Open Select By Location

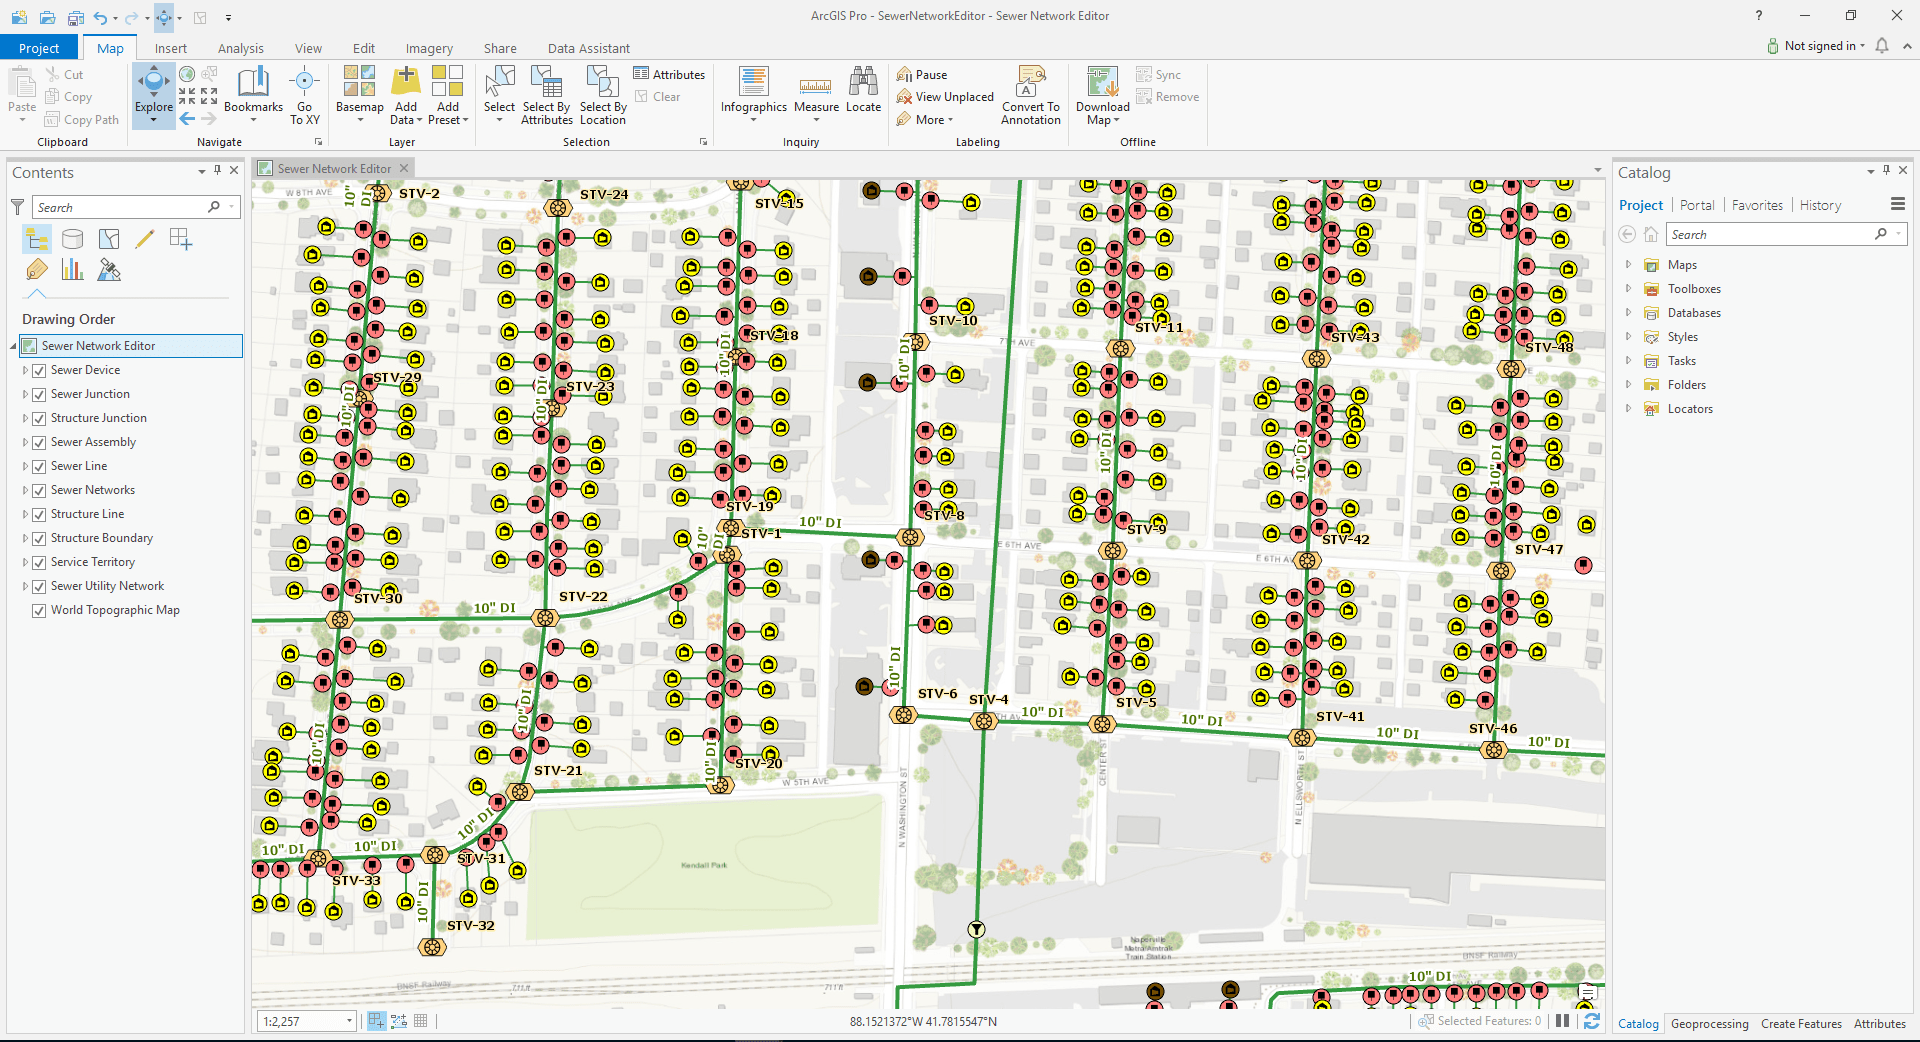(603, 95)
